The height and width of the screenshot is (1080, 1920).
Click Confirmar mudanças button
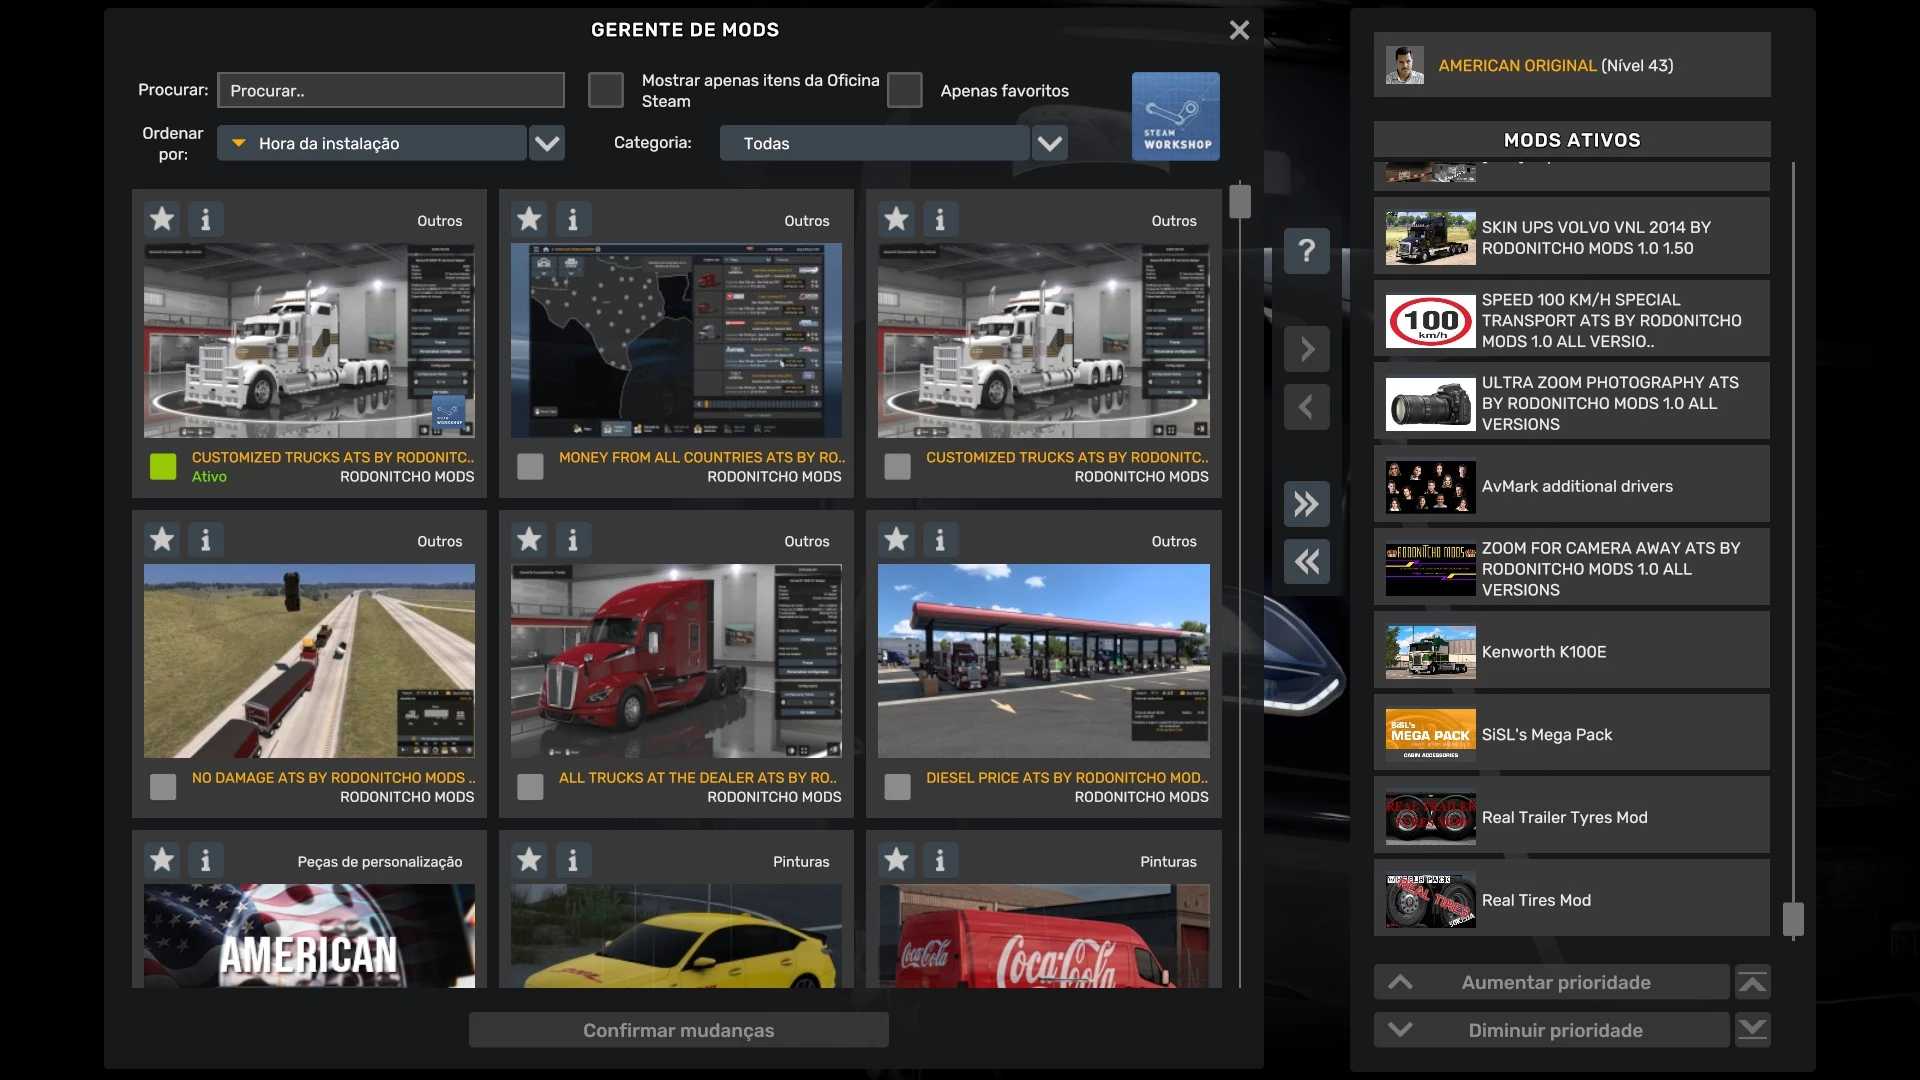point(678,1030)
